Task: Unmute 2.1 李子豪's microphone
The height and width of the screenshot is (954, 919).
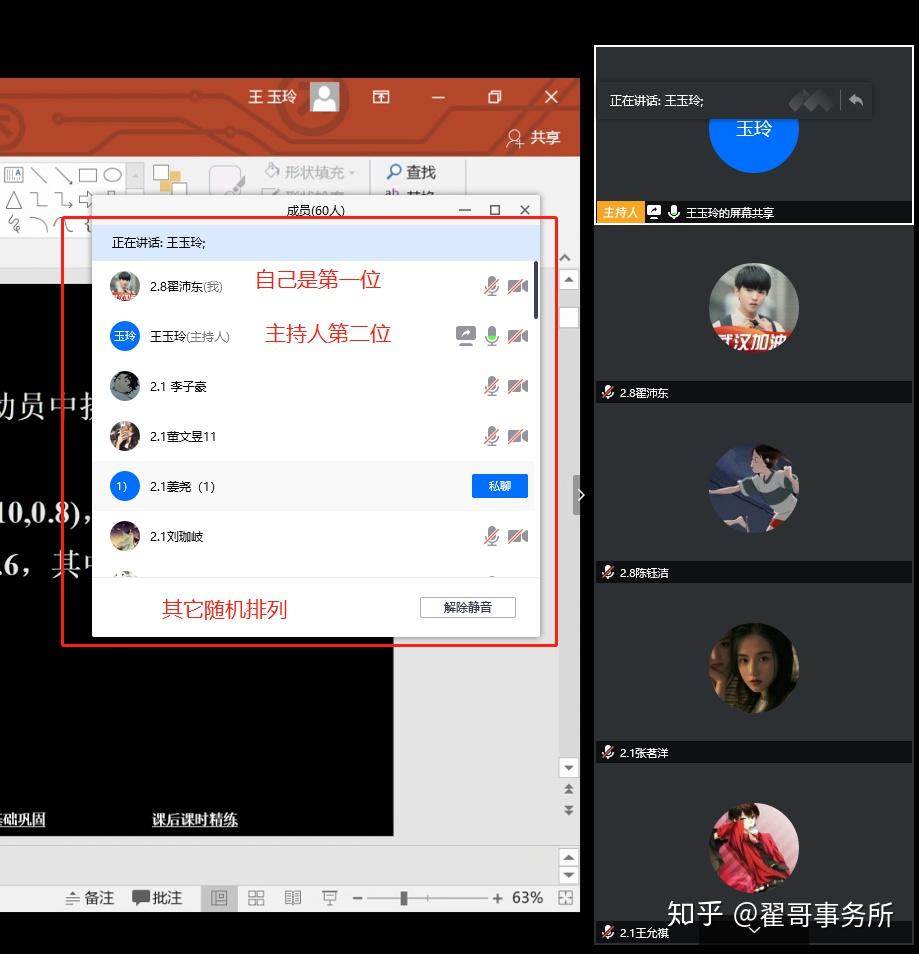Action: click(490, 385)
